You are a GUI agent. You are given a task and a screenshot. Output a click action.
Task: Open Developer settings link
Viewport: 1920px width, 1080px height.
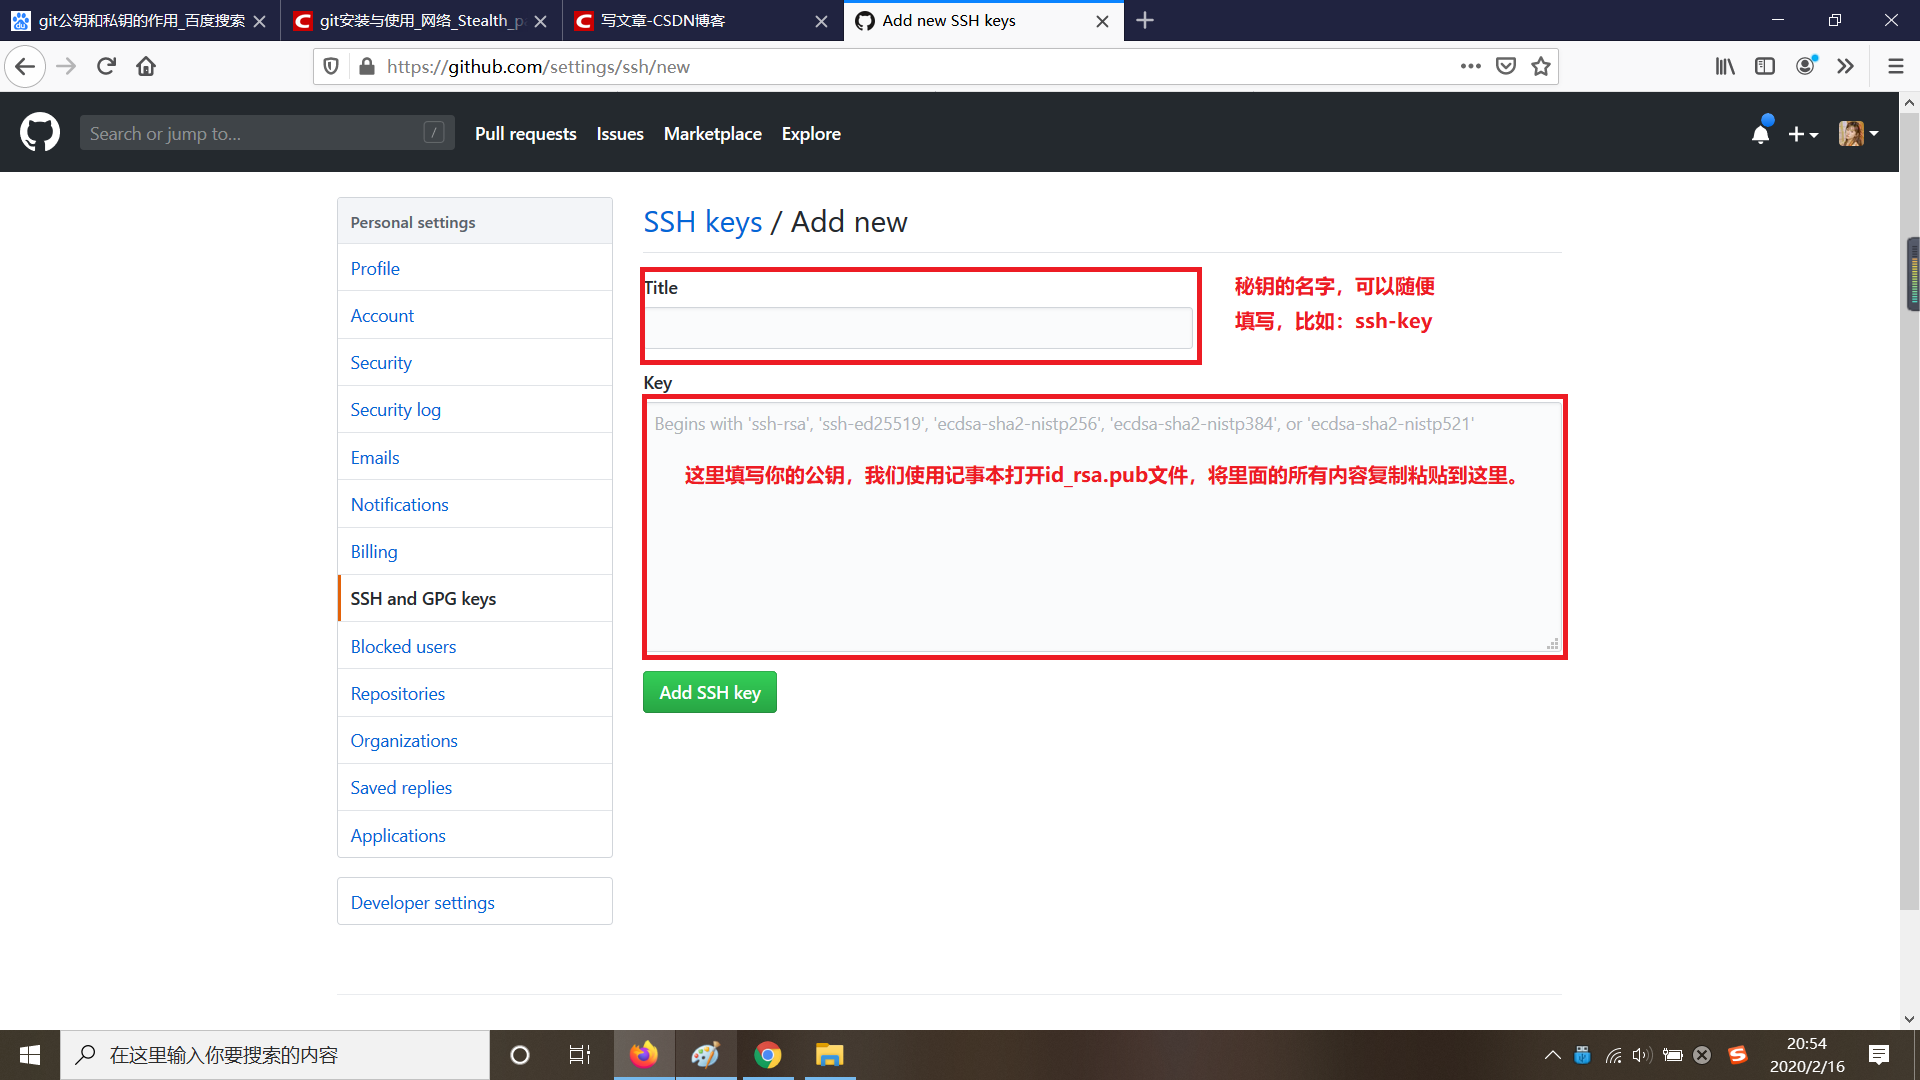click(422, 902)
